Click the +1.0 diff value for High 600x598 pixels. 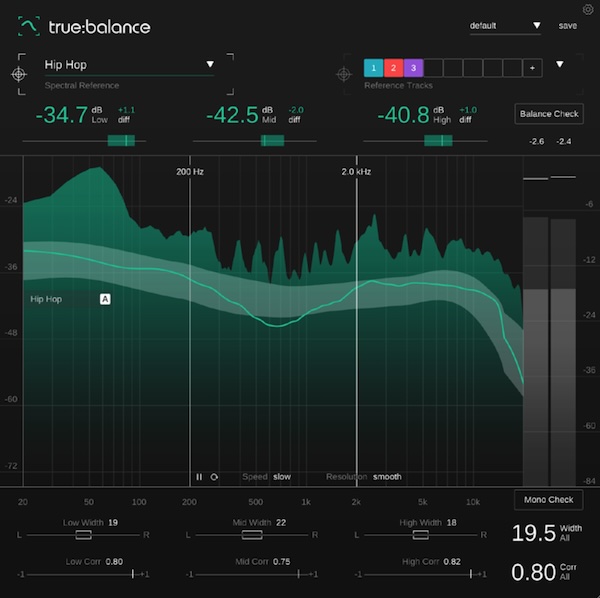click(468, 110)
